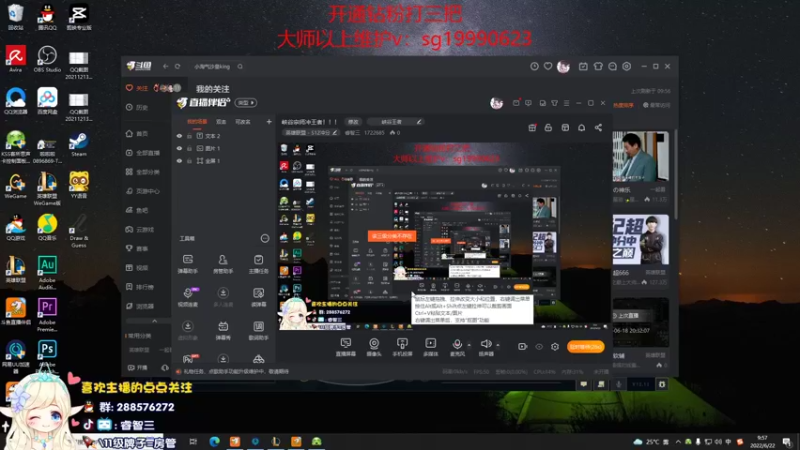
Task: Mute the 扬声器 speaker
Action: (486, 344)
